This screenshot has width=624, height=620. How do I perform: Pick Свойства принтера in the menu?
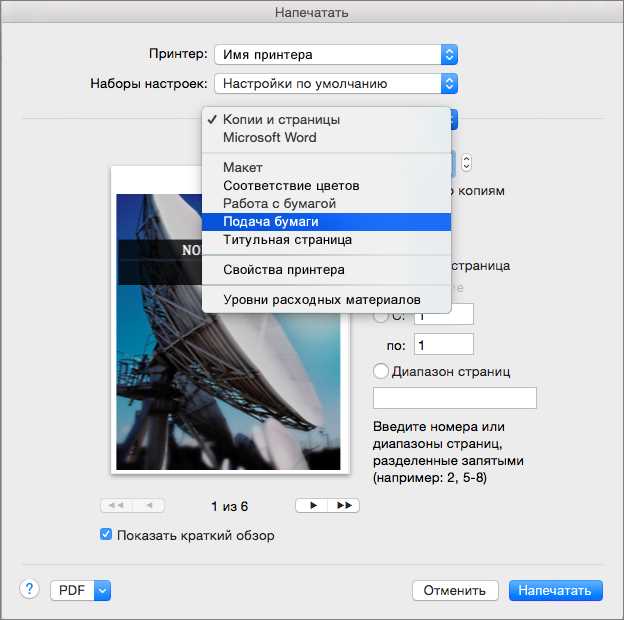283,270
